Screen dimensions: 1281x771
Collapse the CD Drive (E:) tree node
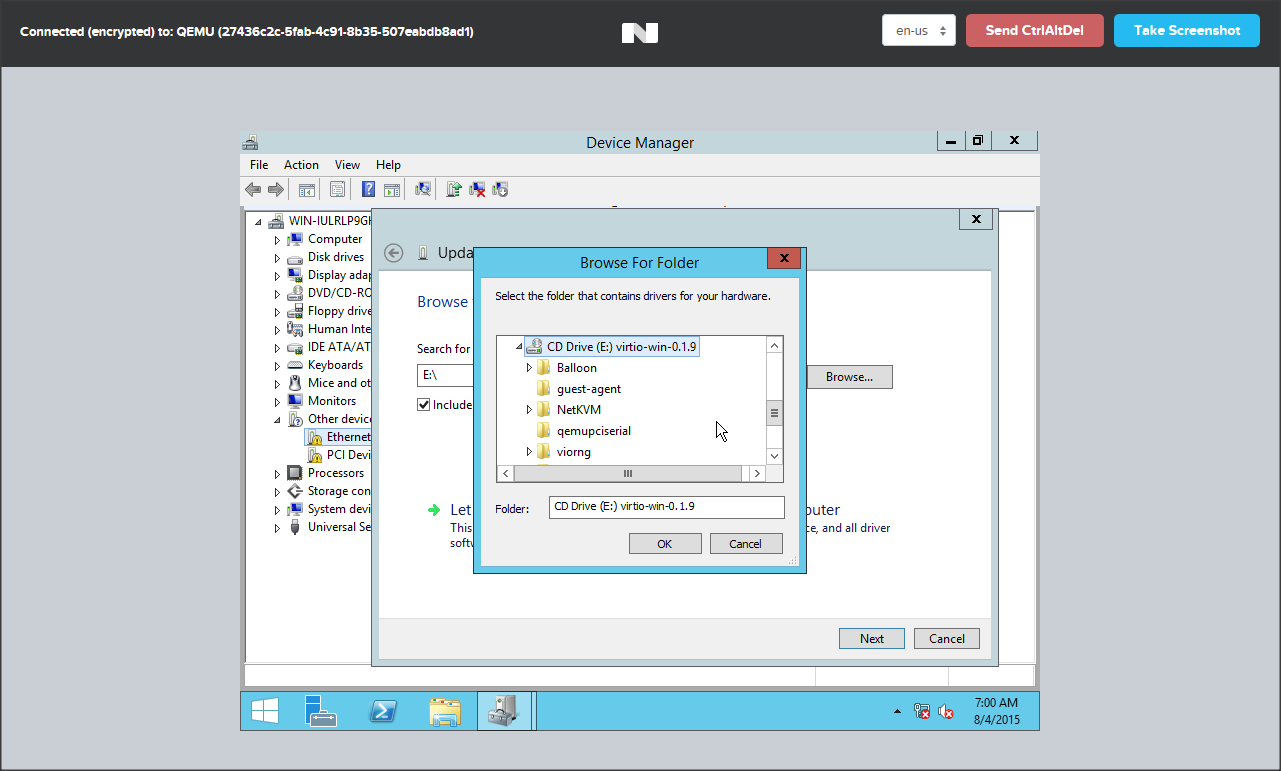pyautogui.click(x=518, y=347)
